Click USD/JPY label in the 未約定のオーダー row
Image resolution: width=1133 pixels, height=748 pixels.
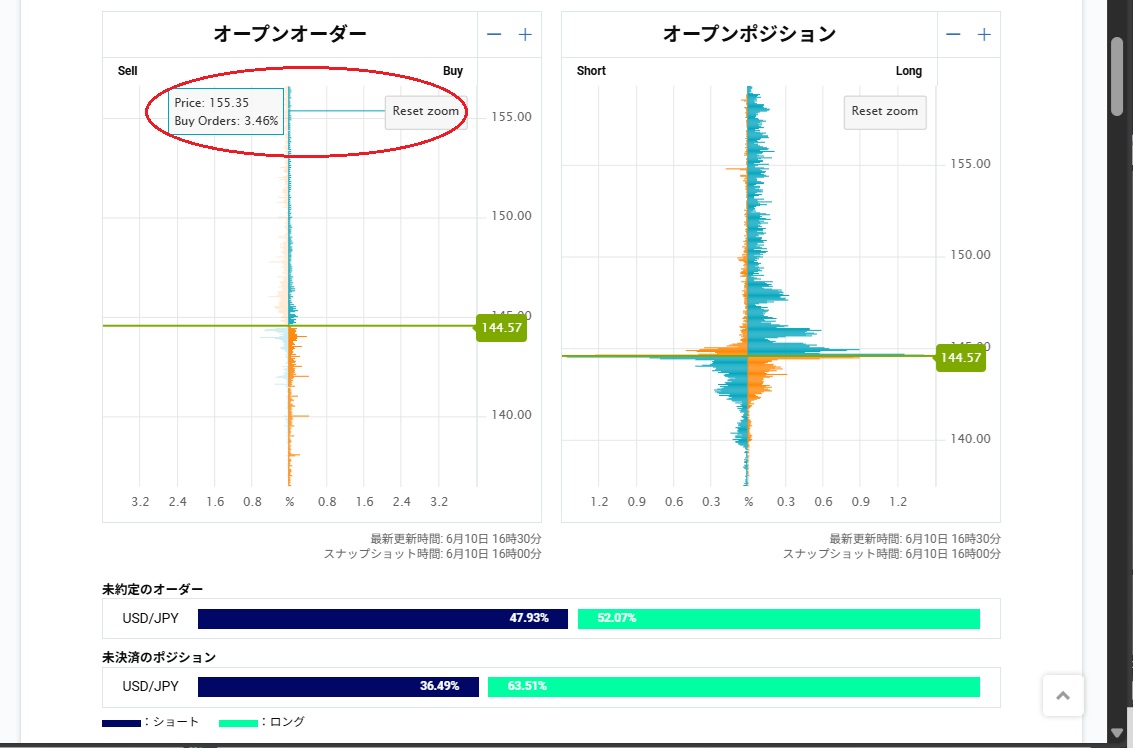tap(150, 619)
